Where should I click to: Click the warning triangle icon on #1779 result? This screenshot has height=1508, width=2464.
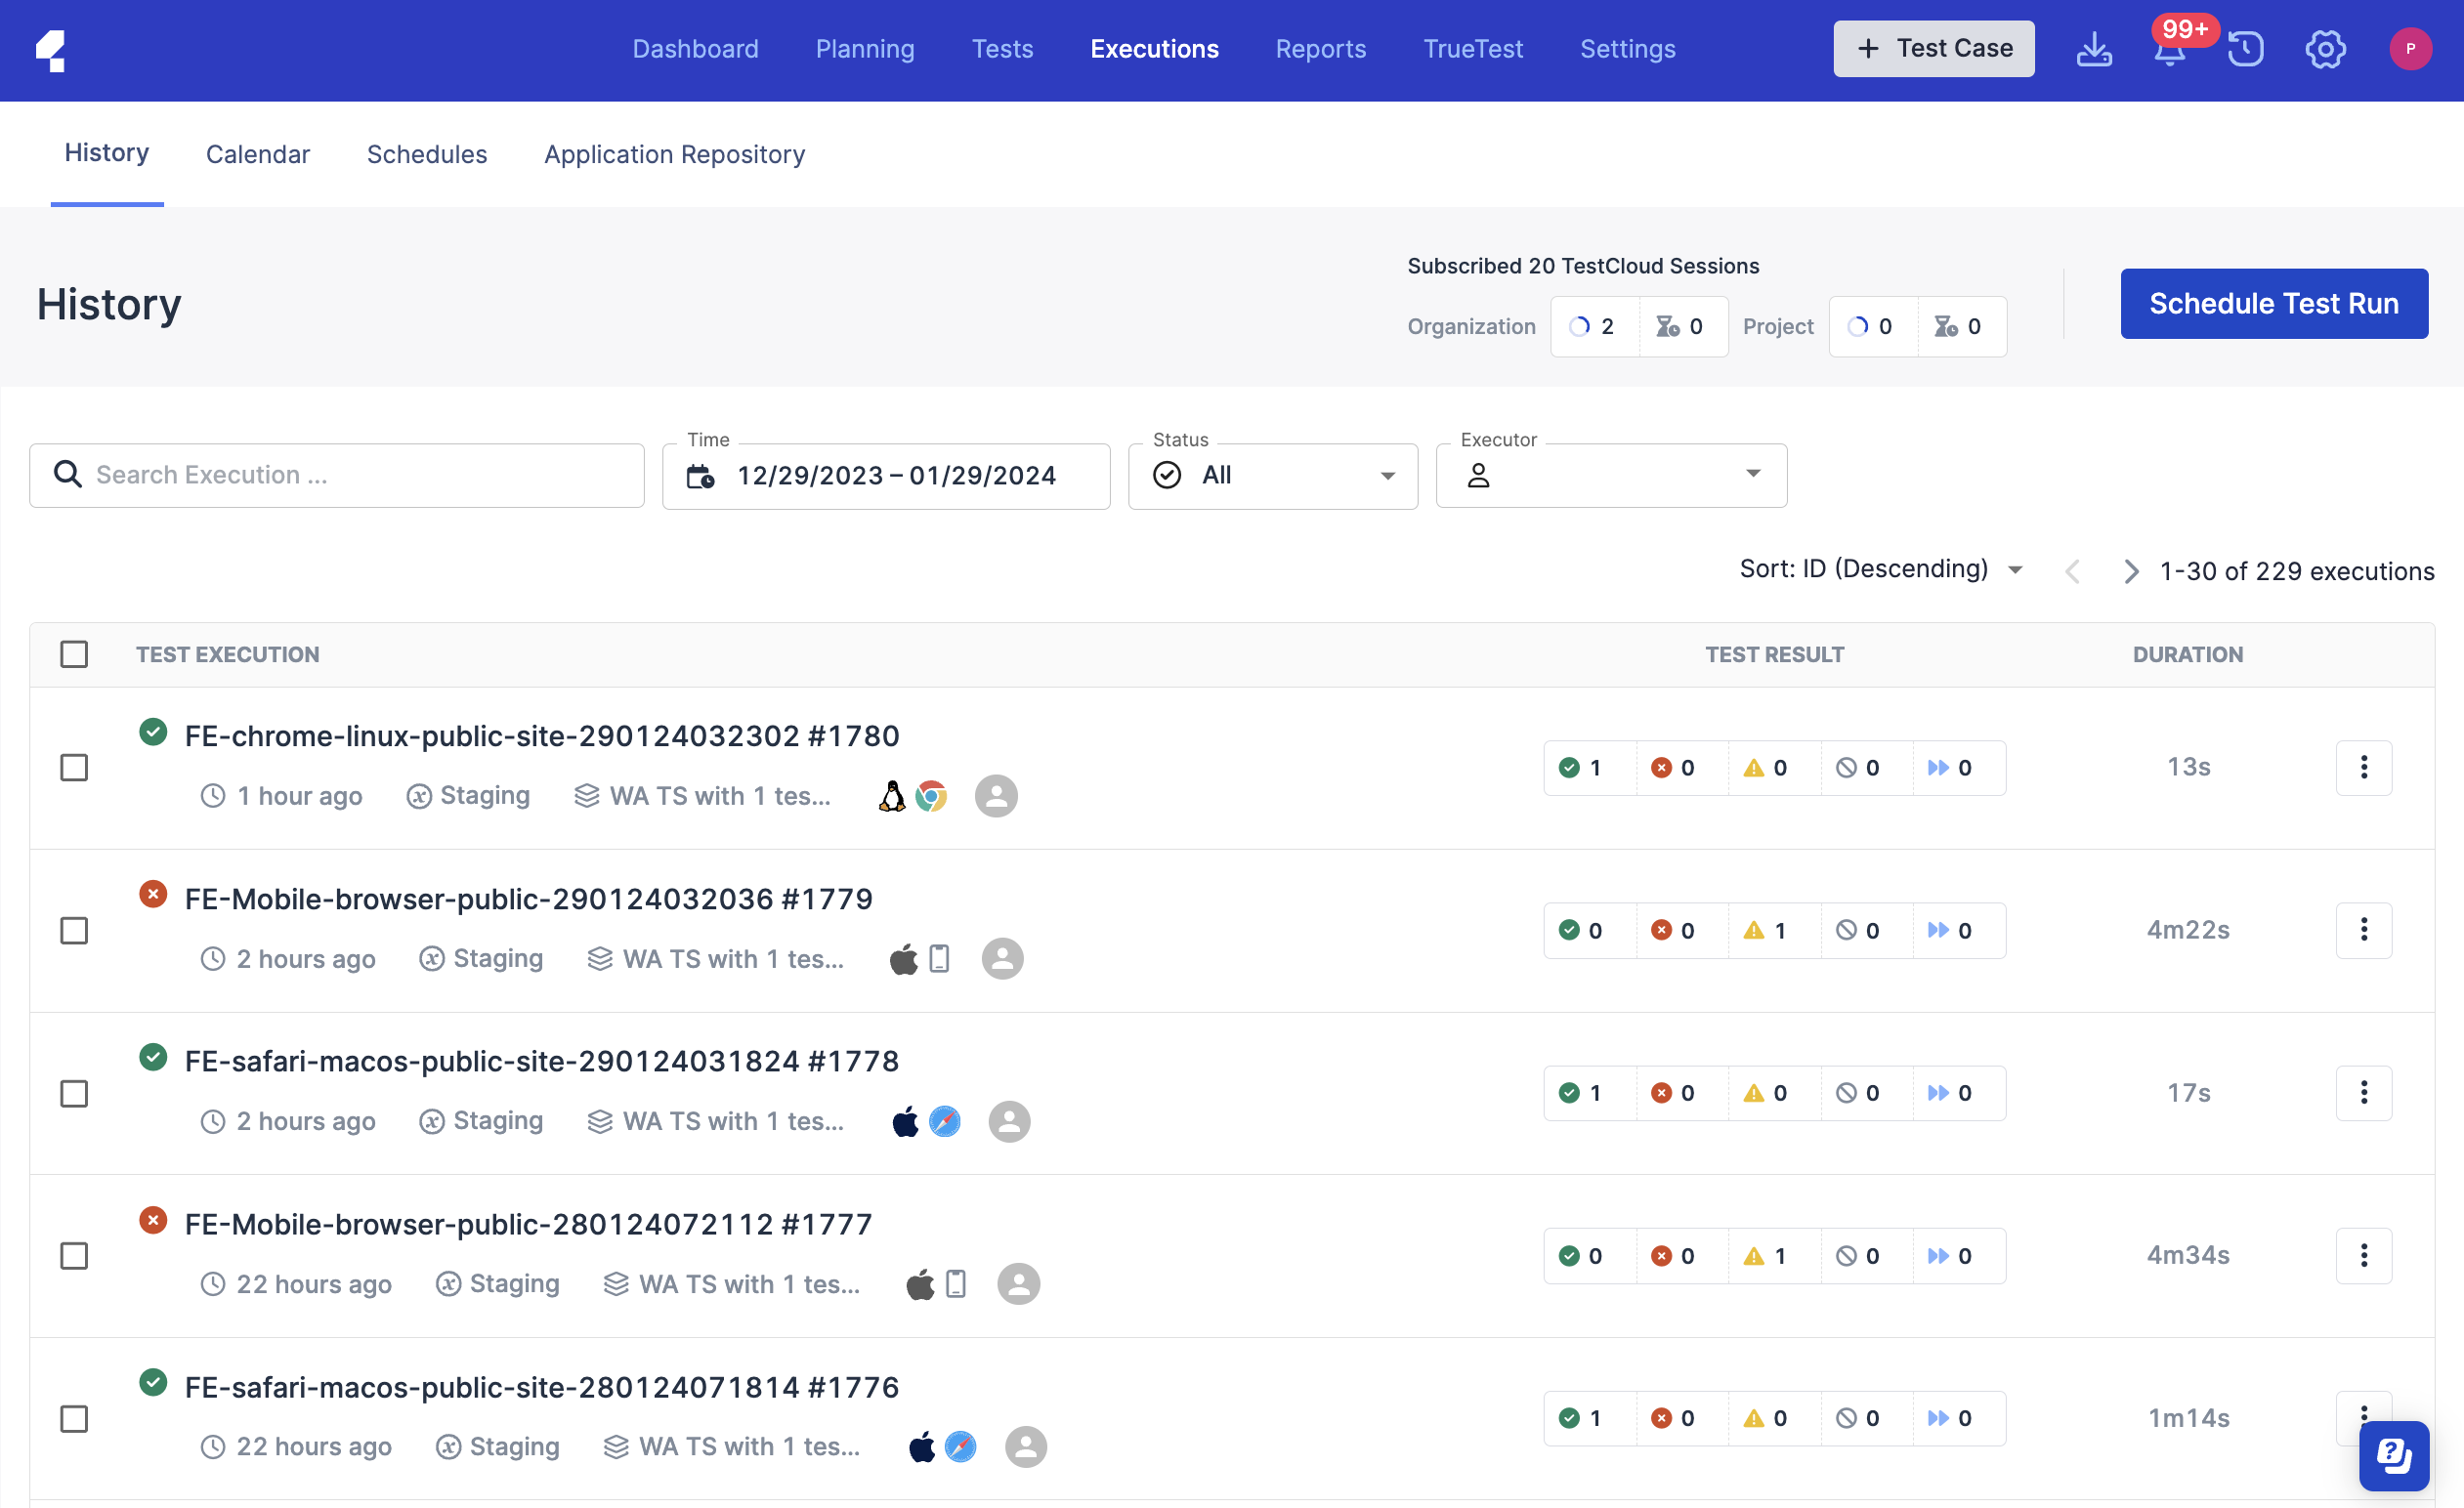click(1755, 929)
